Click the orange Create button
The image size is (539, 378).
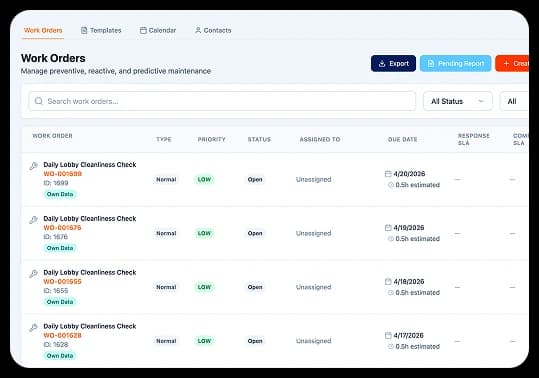(512, 64)
